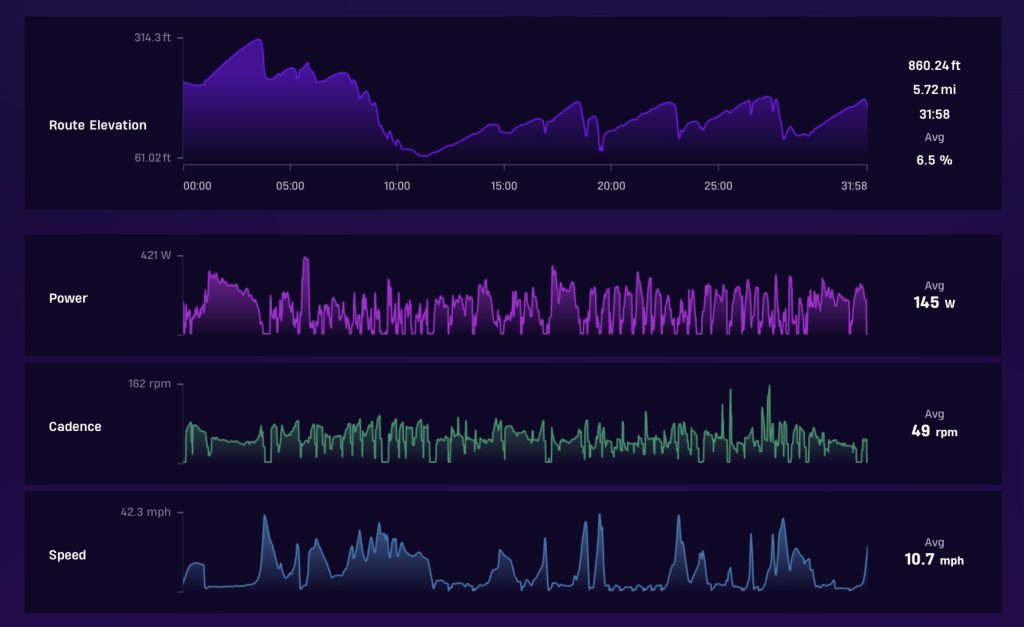Select the 860.24 ft total elevation stat
Viewport: 1024px width, 627px height.
934,66
